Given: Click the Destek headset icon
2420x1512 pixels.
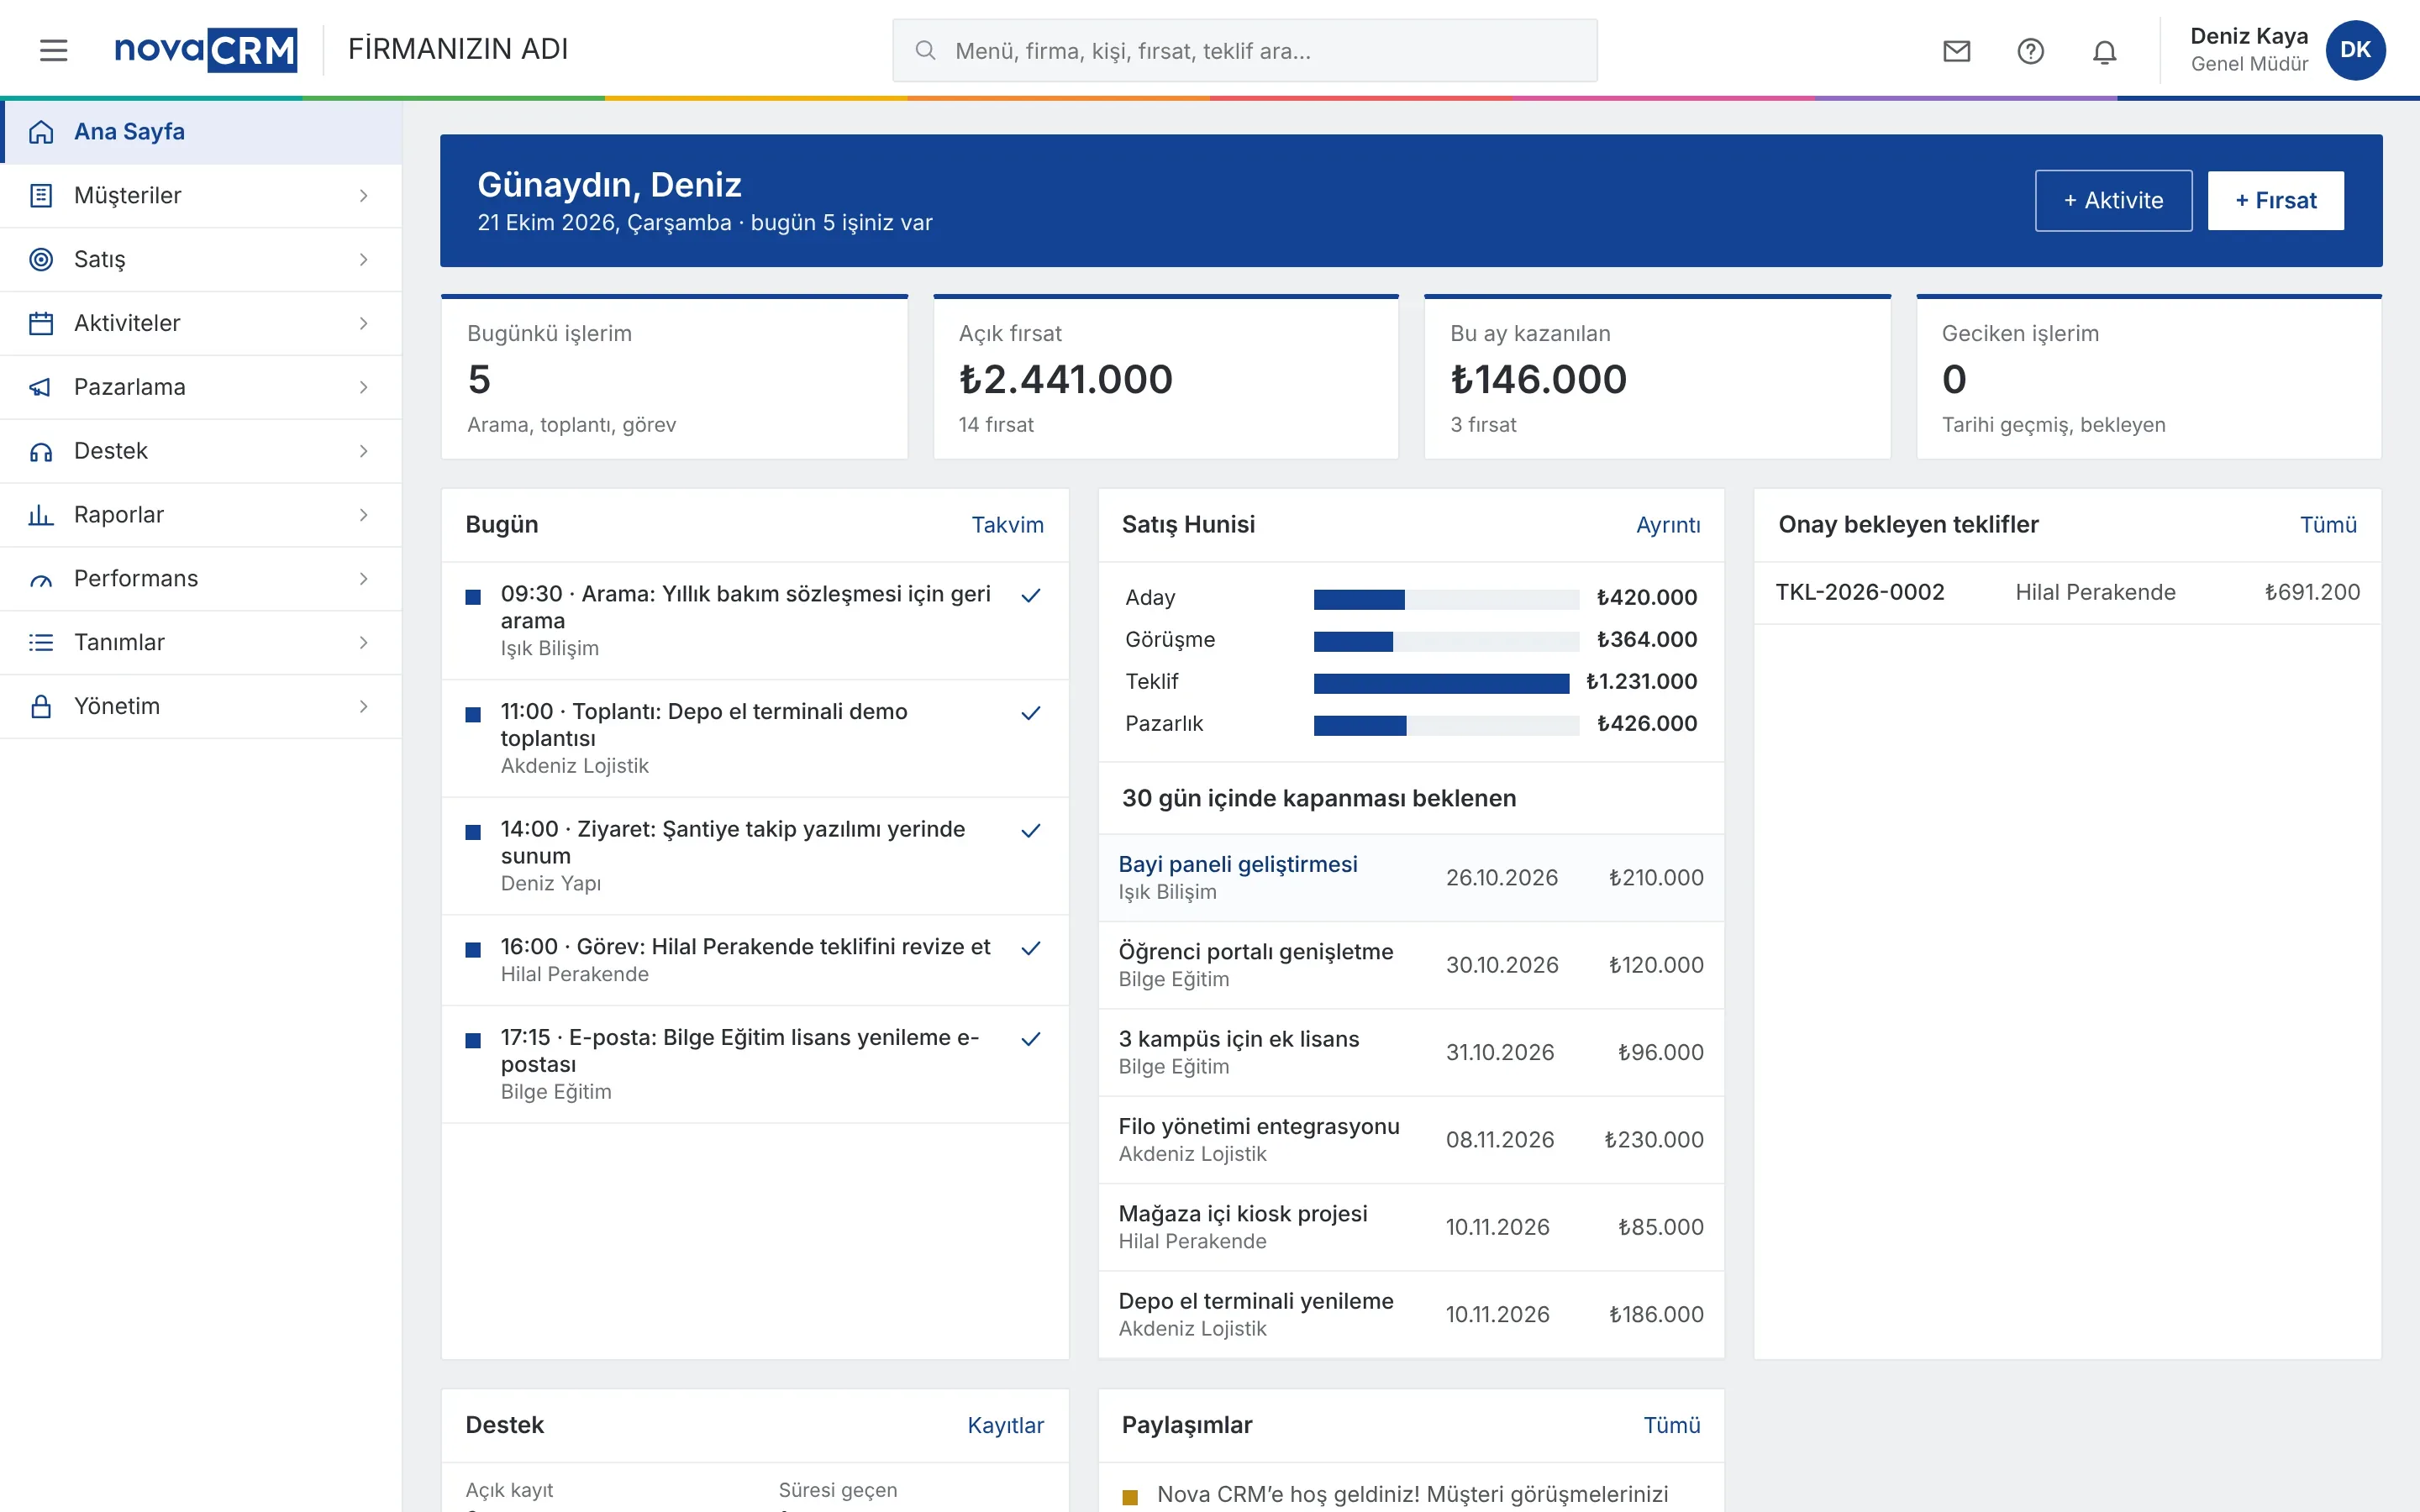Looking at the screenshot, I should 41,451.
